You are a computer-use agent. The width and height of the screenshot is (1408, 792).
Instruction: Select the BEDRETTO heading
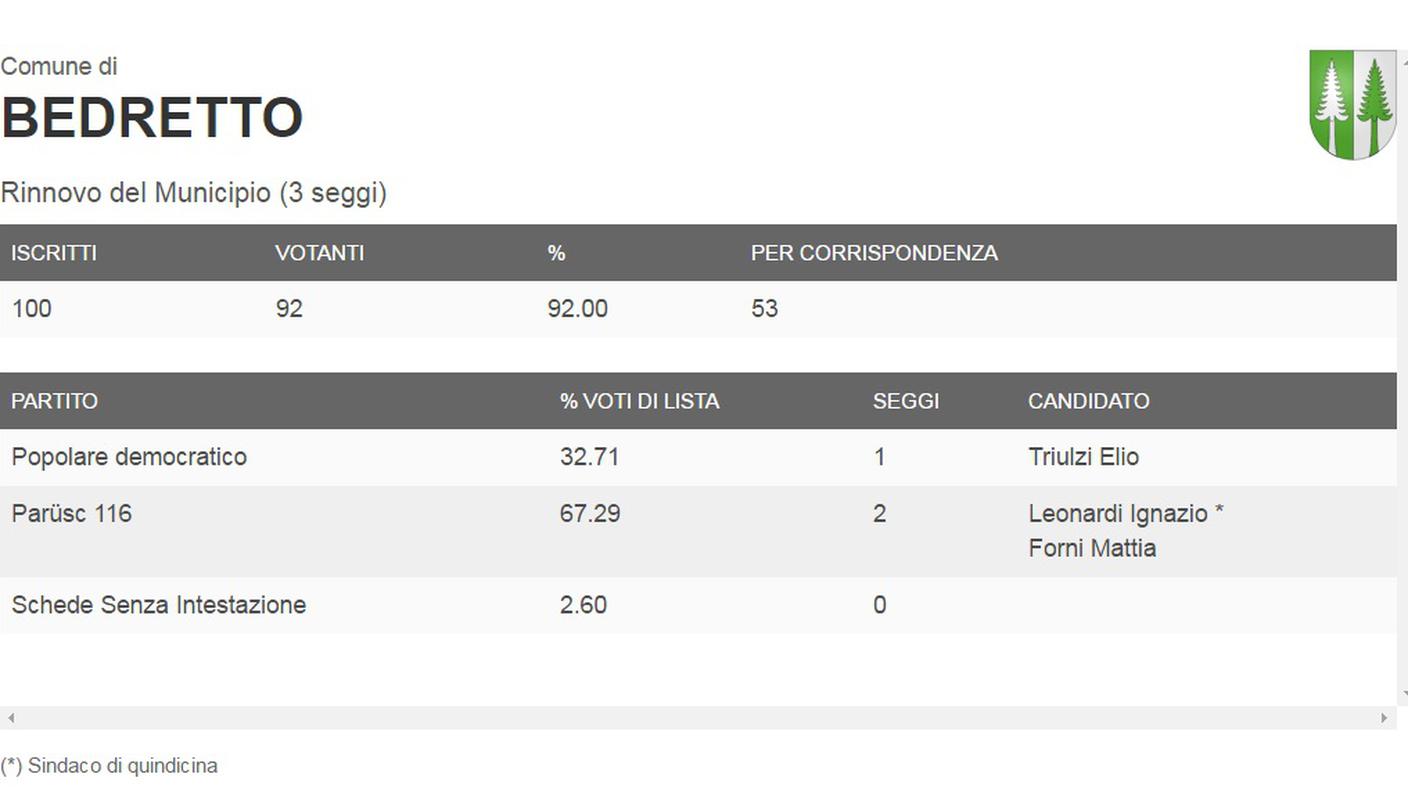[152, 118]
